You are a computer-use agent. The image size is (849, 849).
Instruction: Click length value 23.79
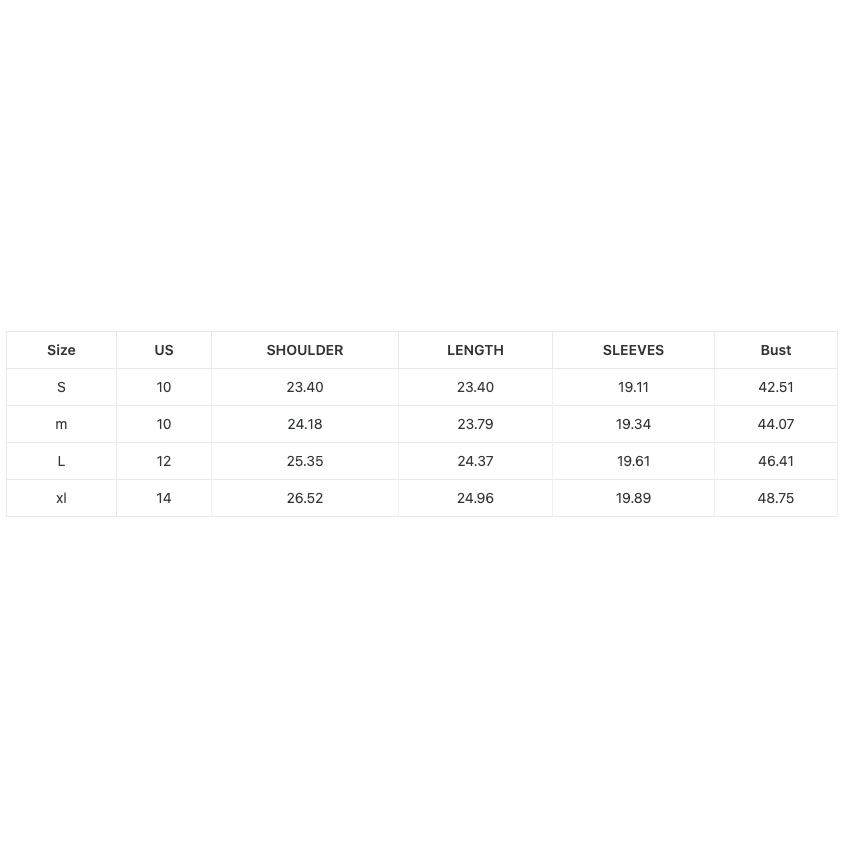tap(475, 424)
